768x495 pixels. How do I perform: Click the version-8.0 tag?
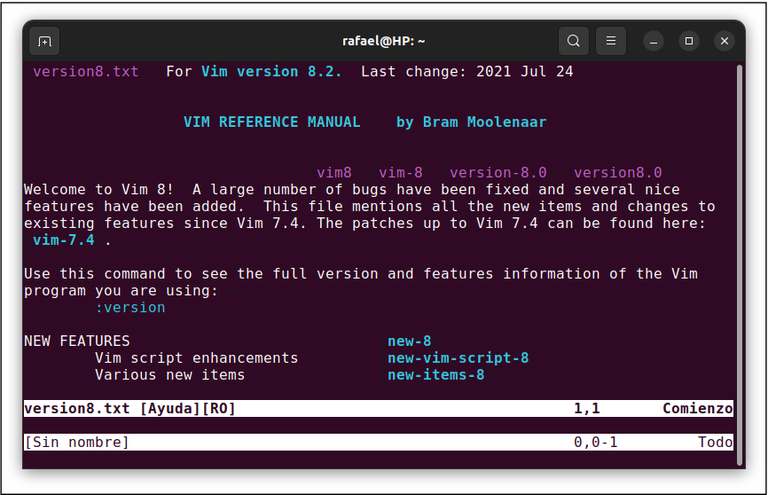498,172
